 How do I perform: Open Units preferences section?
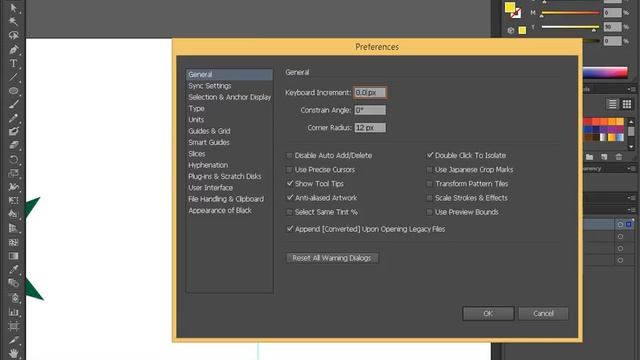(x=196, y=120)
